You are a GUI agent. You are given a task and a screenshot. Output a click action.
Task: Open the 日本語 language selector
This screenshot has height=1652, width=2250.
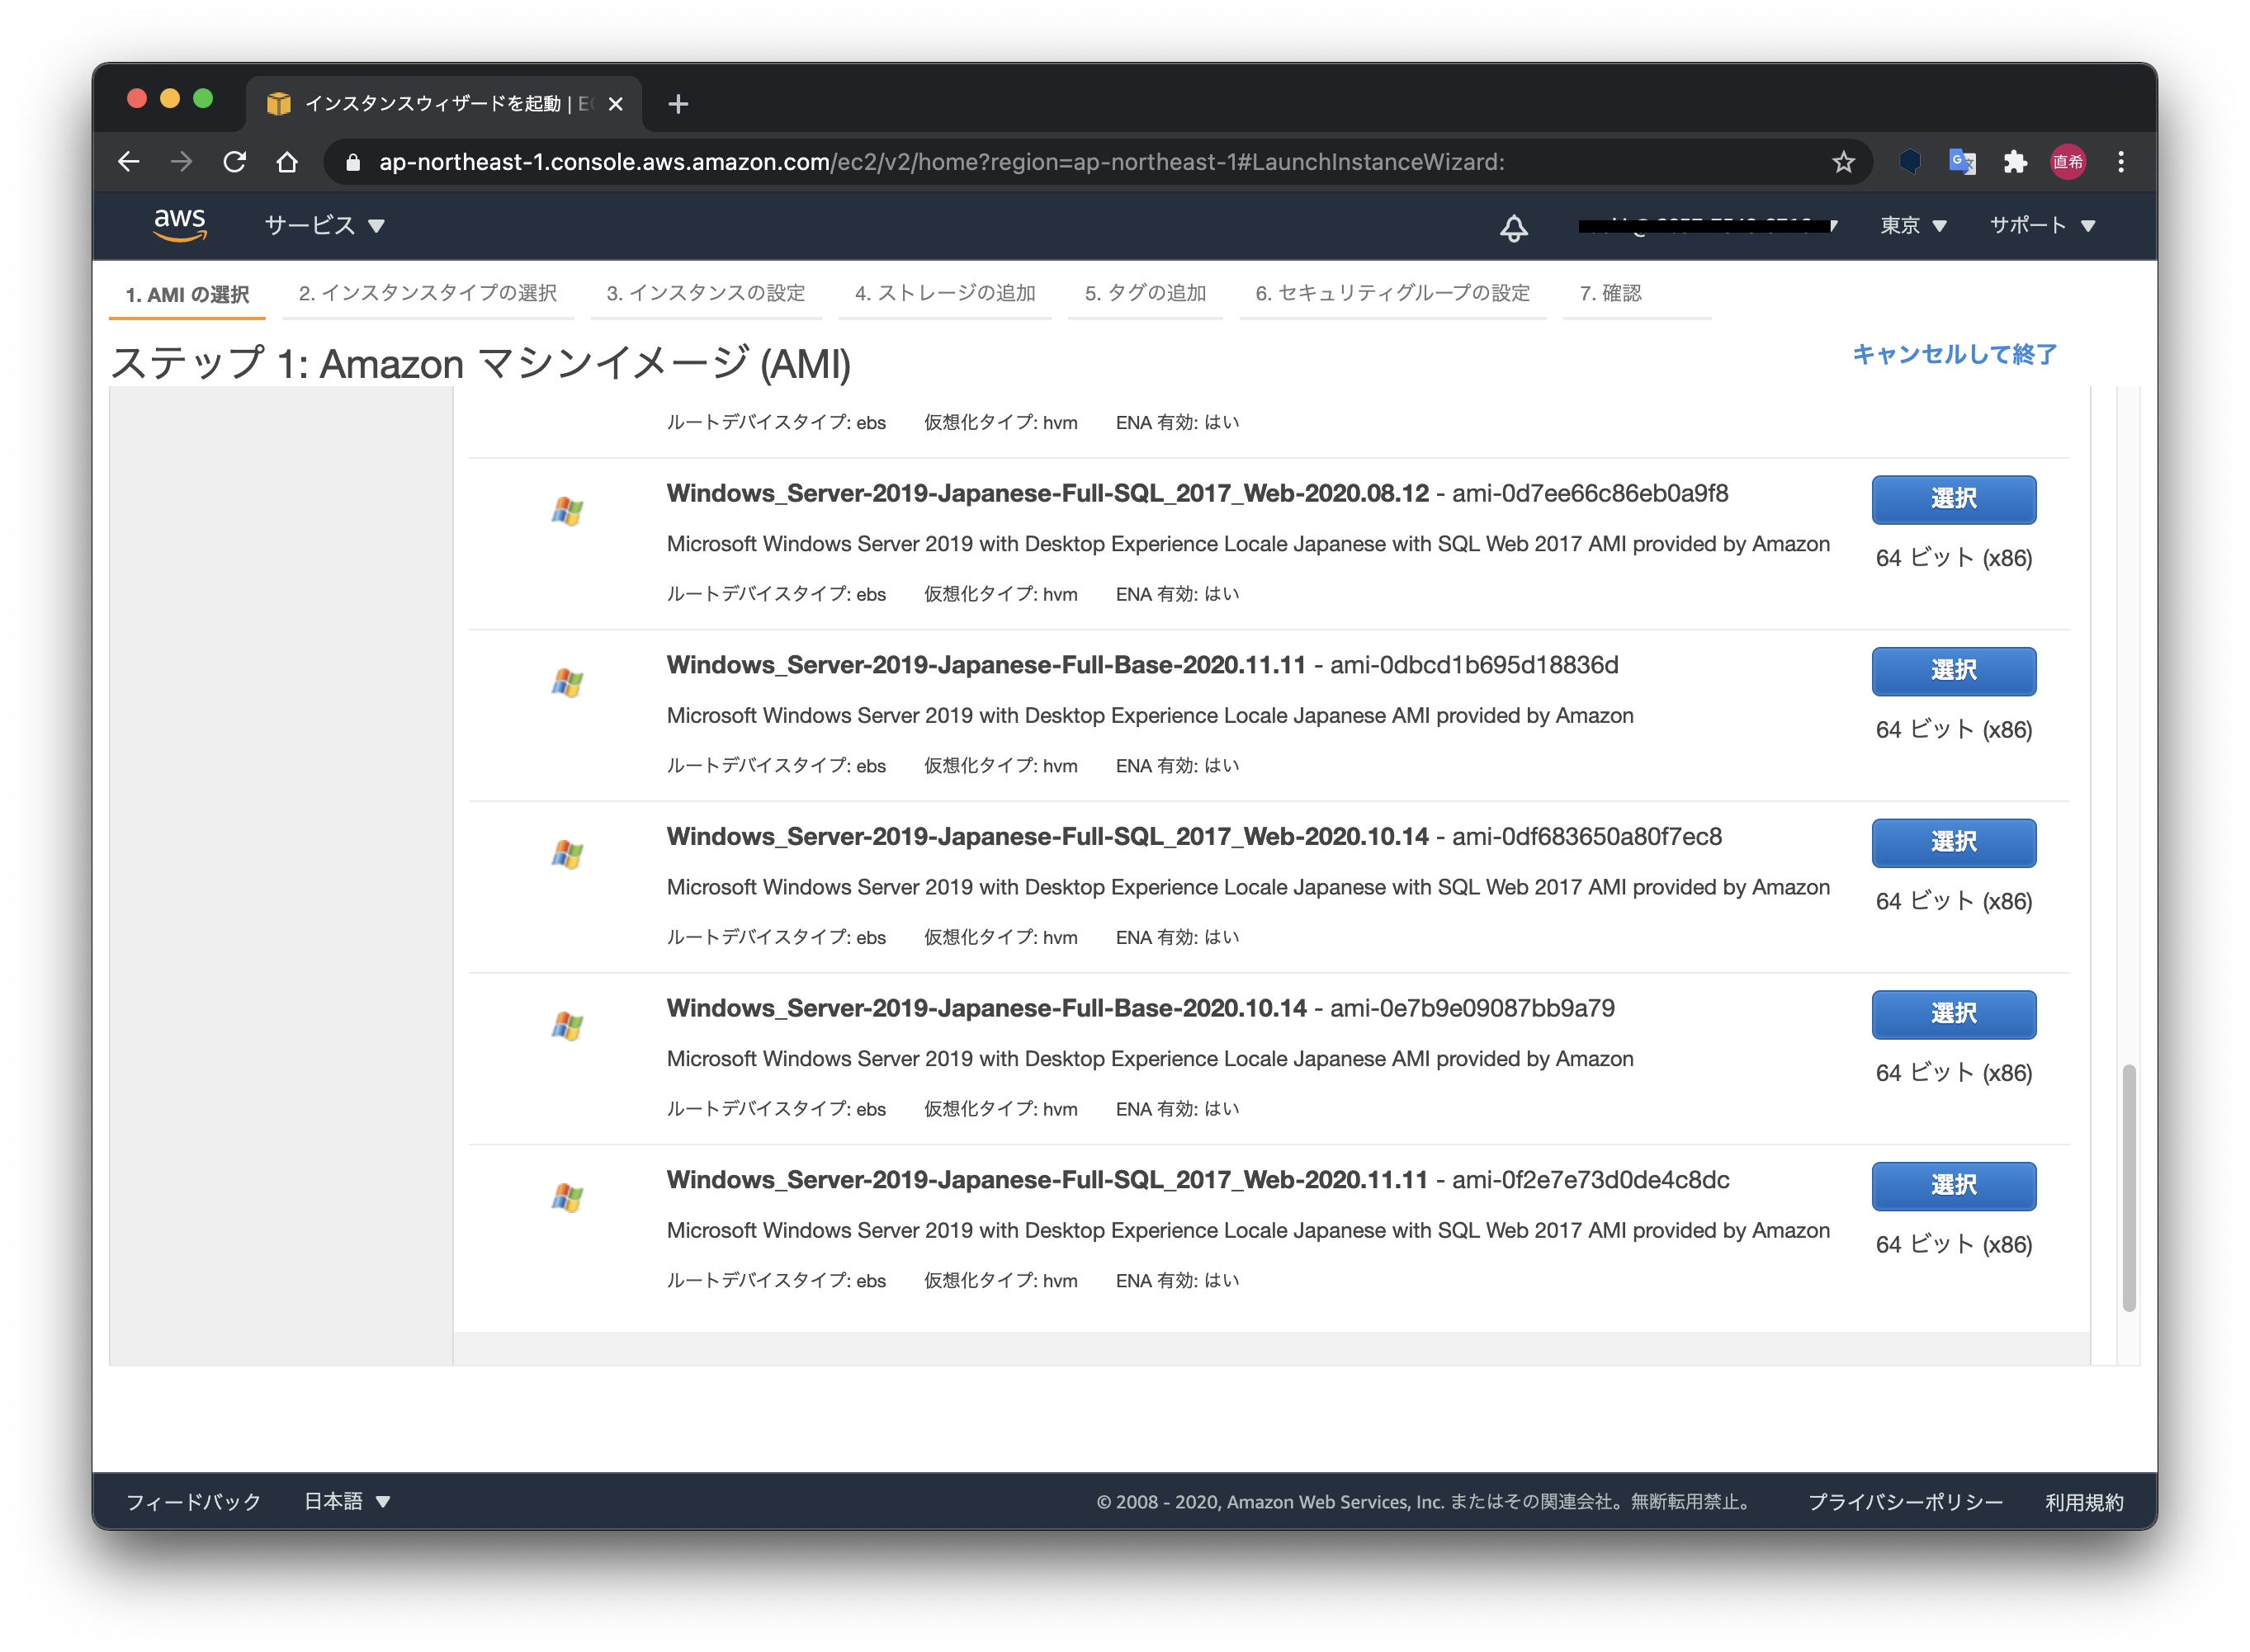click(x=346, y=1501)
